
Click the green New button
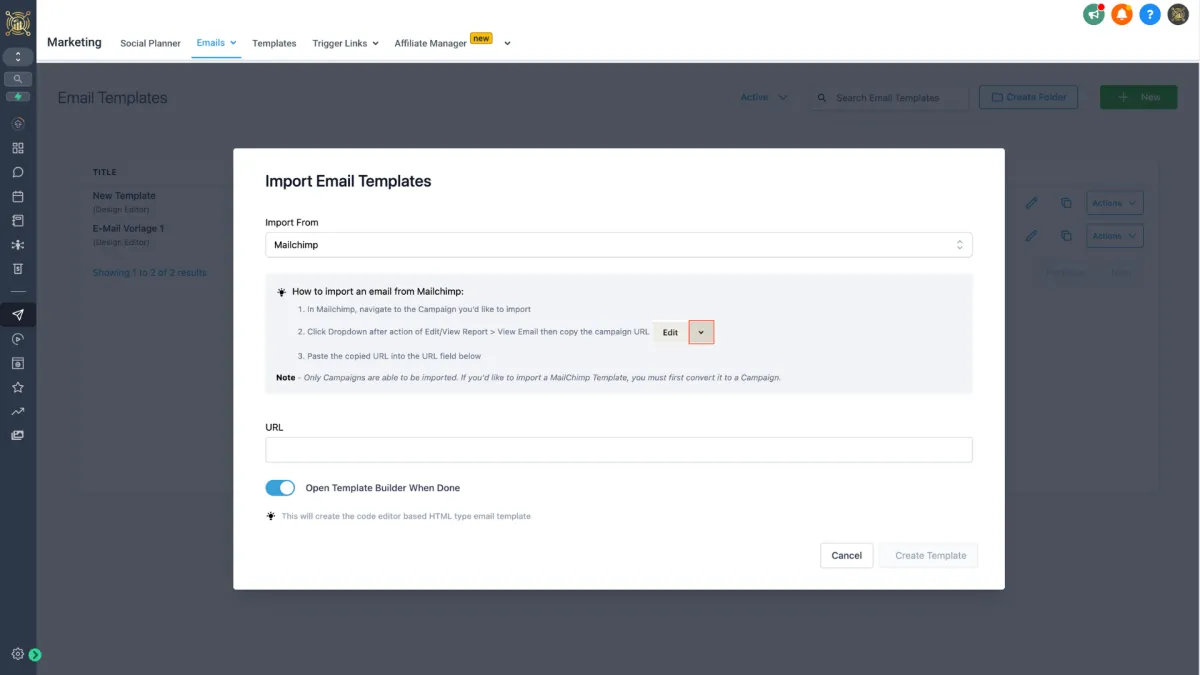coord(1139,97)
